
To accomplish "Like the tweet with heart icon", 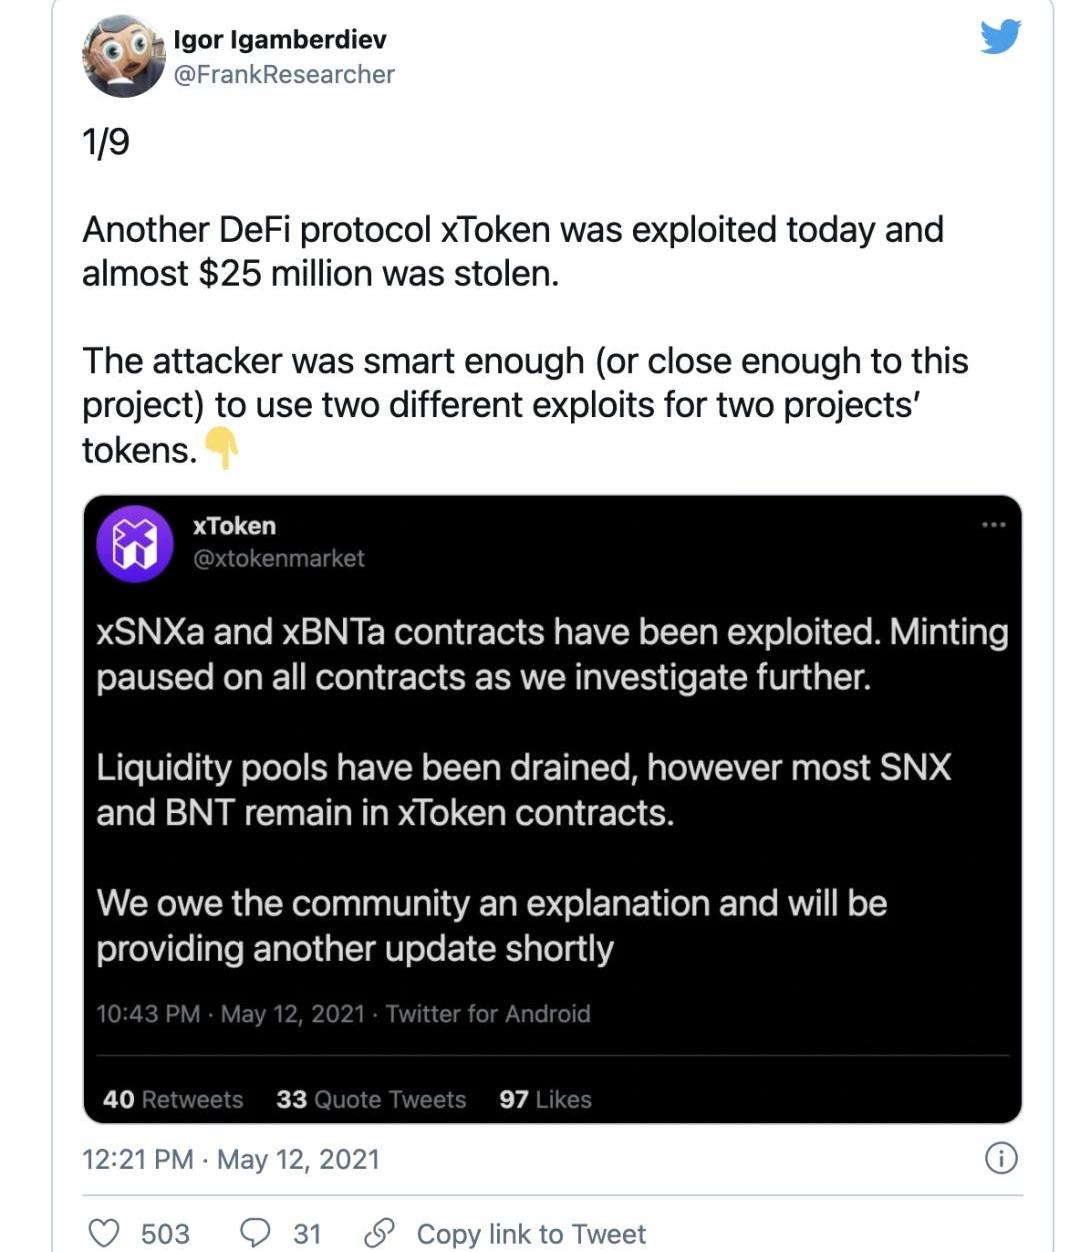I will click(104, 1233).
